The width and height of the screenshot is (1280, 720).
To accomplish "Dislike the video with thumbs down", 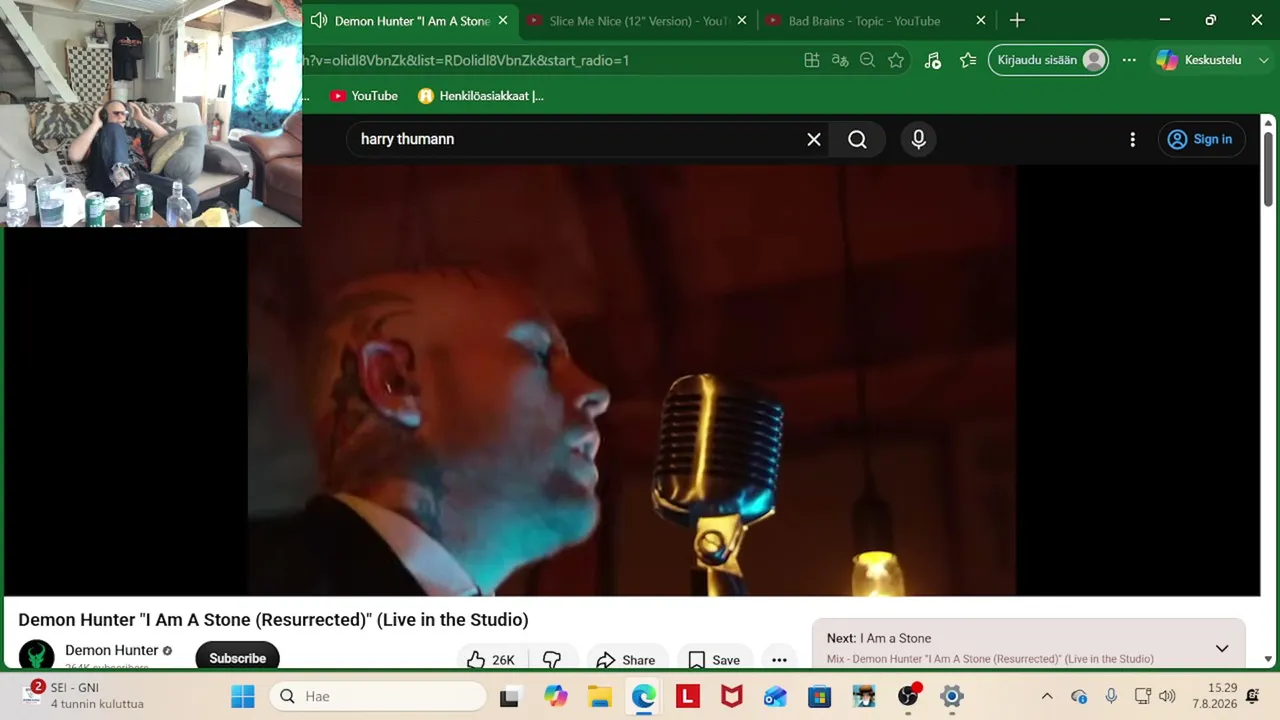I will tap(552, 659).
